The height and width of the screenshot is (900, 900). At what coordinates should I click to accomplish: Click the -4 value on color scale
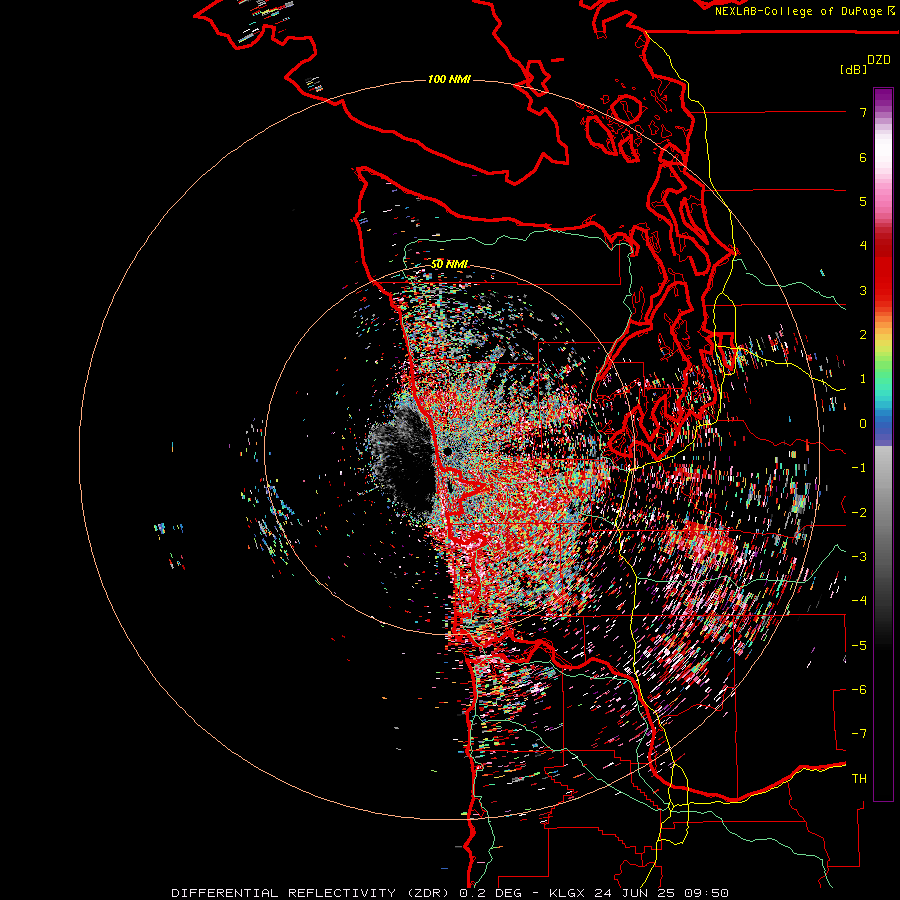tap(859, 601)
